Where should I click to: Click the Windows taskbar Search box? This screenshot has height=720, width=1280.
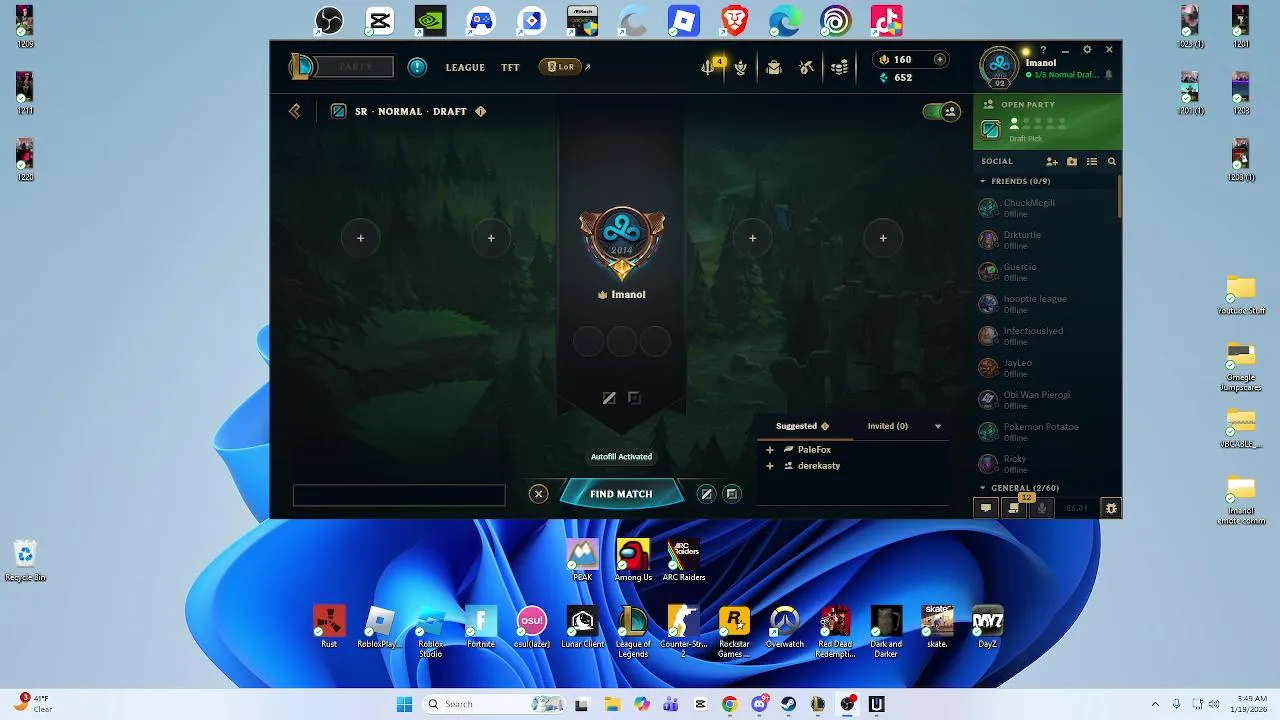pos(494,704)
